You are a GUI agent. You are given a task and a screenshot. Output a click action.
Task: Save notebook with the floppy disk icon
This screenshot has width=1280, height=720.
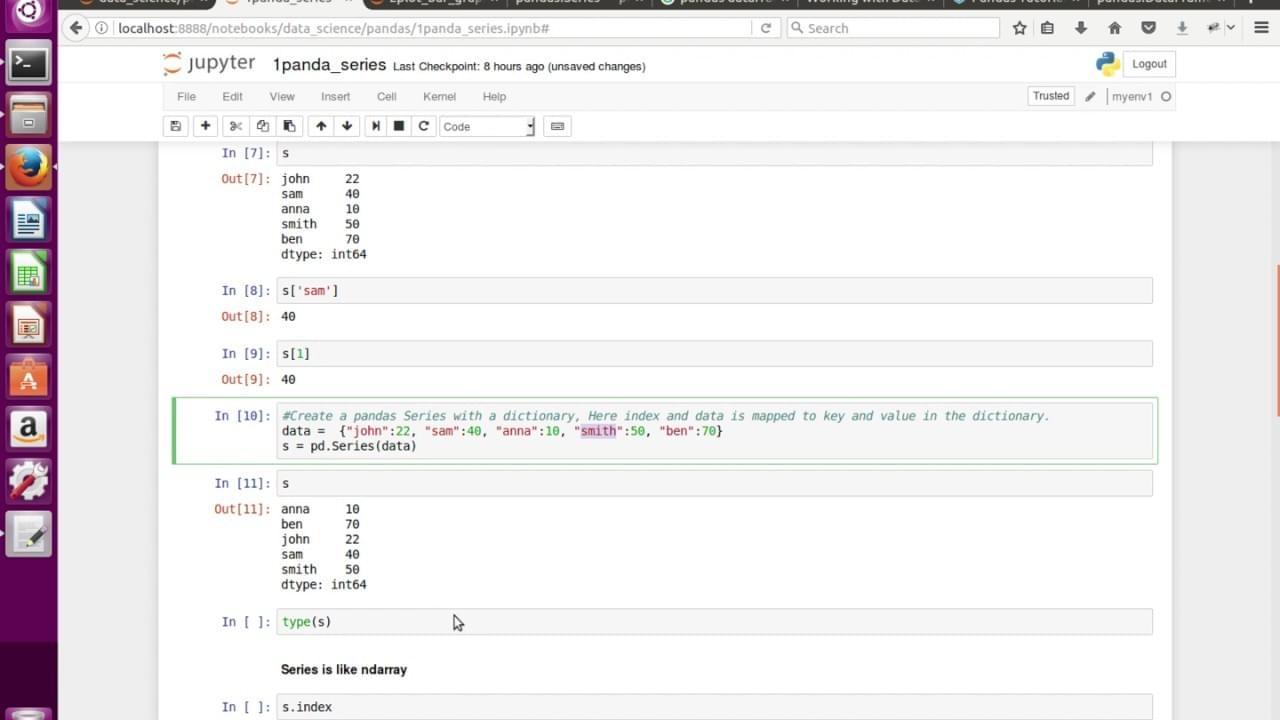(176, 126)
